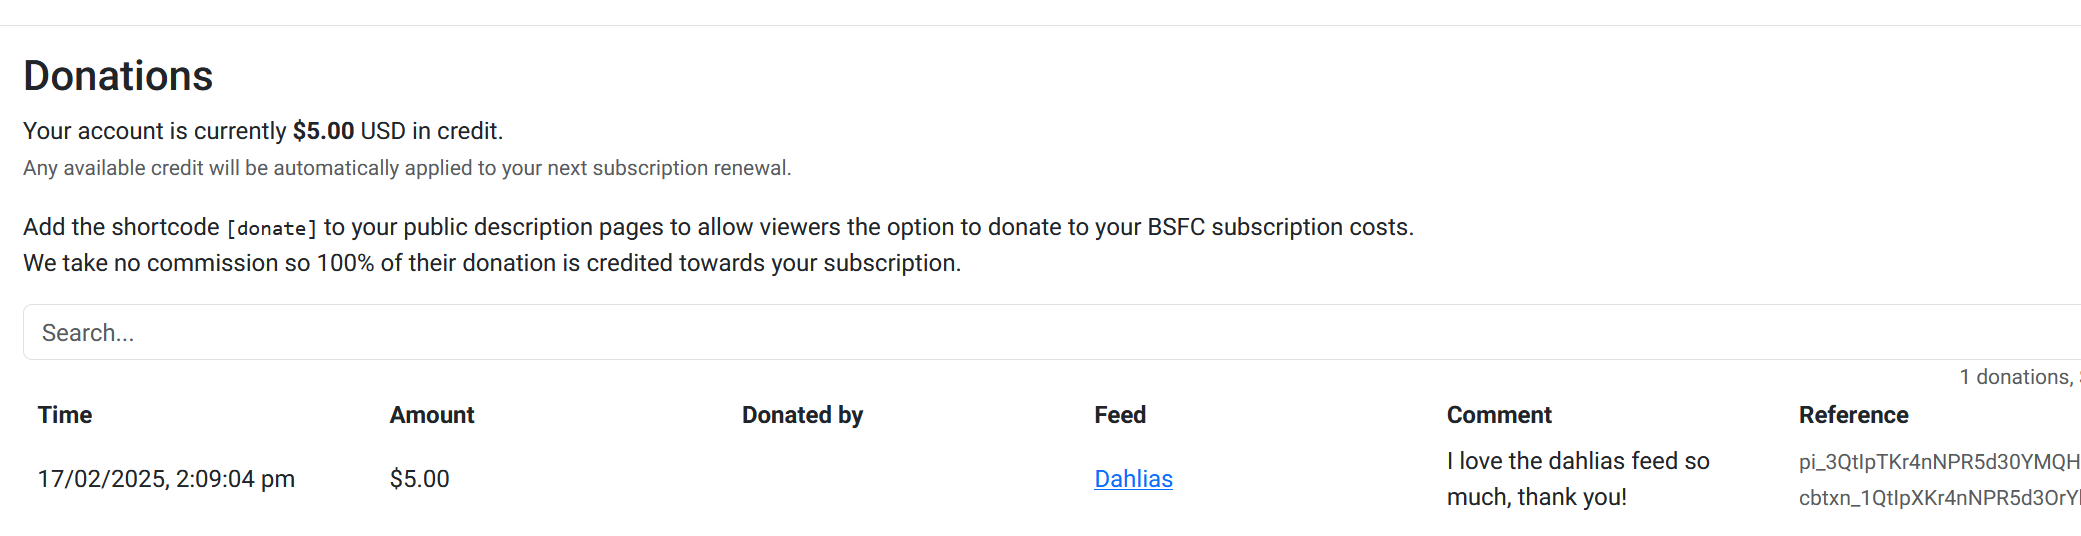Click the [donate] shortcode text
The width and height of the screenshot is (2081, 536).
(271, 229)
